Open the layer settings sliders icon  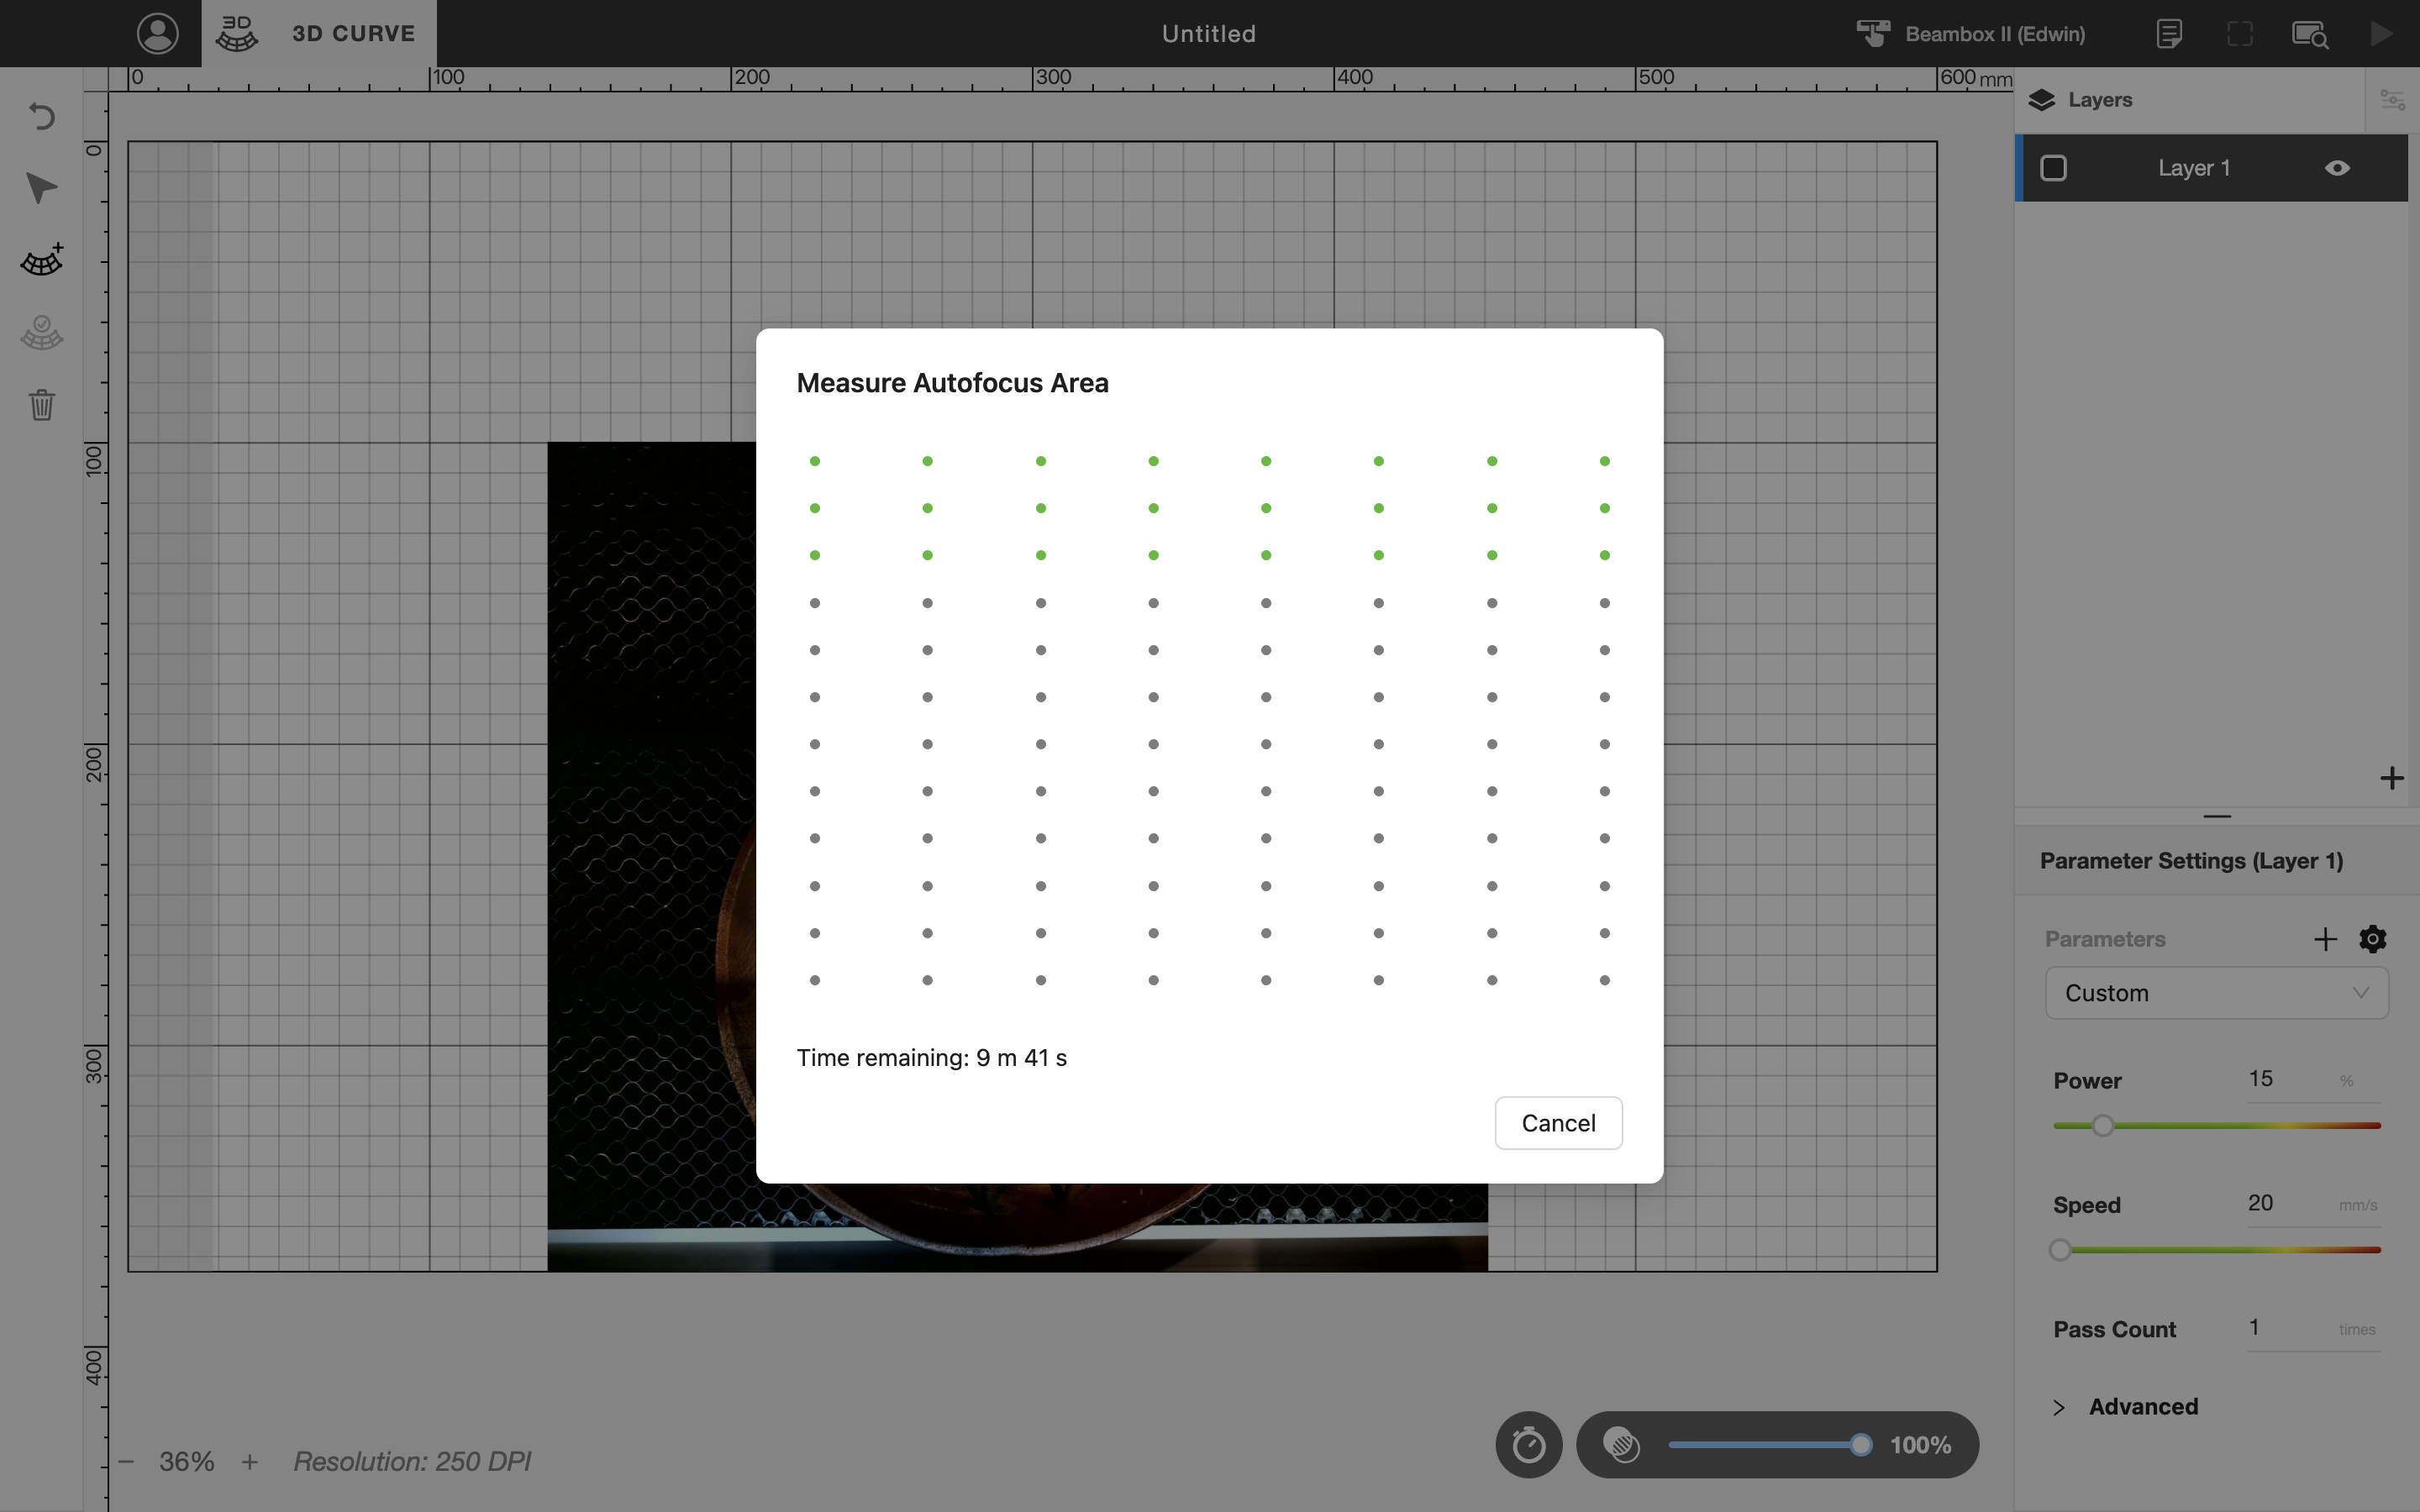point(2392,100)
